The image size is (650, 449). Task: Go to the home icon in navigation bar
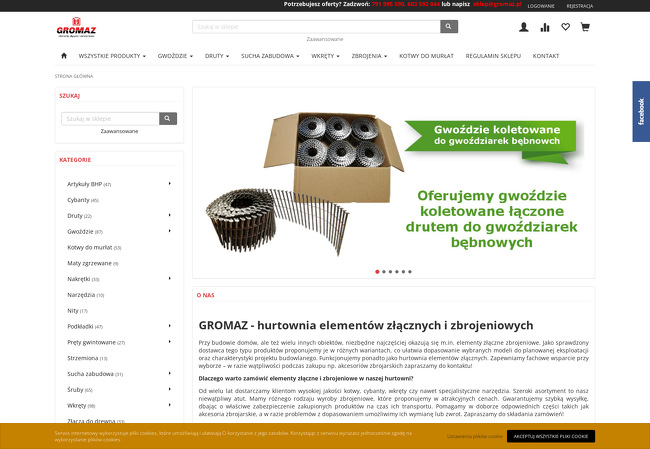click(x=64, y=56)
